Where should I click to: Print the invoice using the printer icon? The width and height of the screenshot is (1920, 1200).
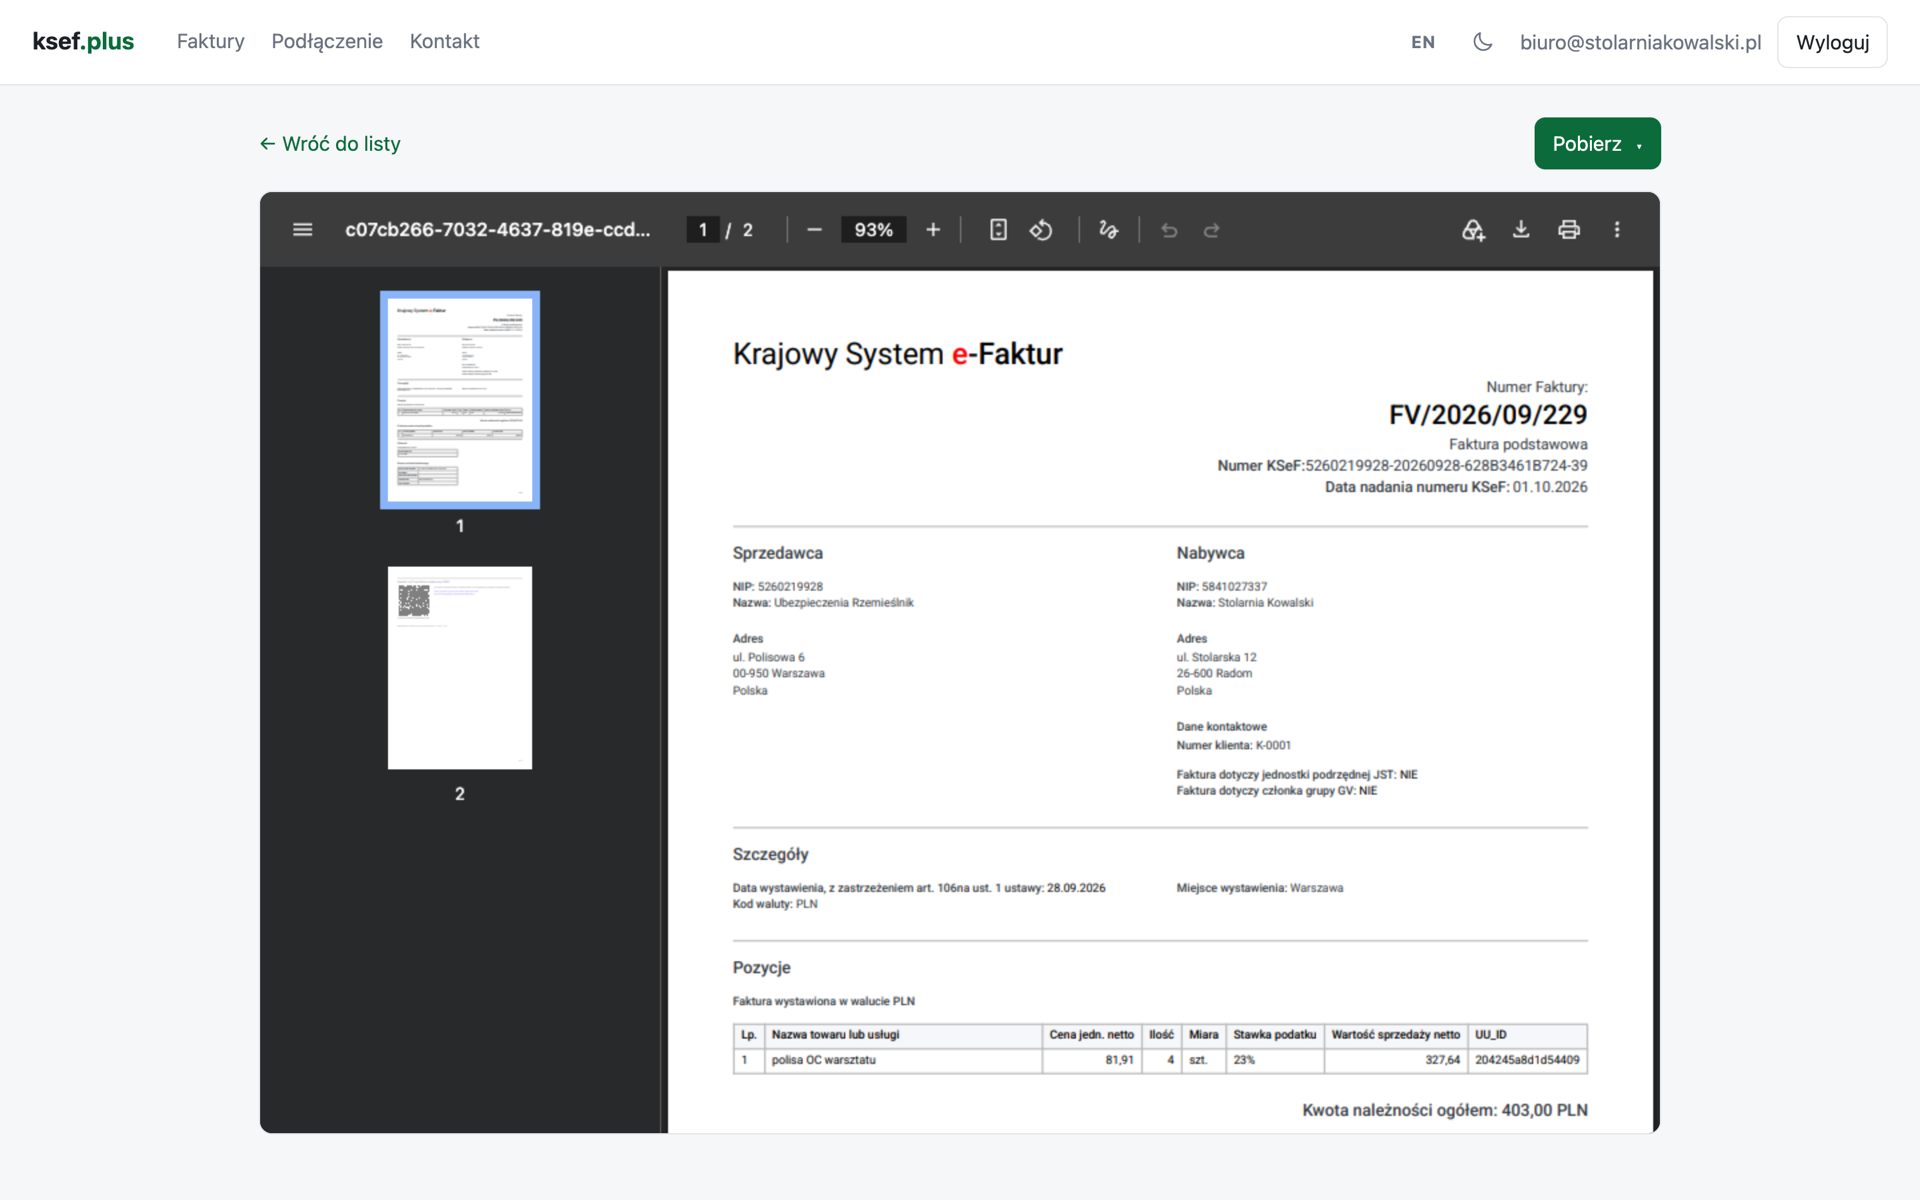tap(1569, 230)
